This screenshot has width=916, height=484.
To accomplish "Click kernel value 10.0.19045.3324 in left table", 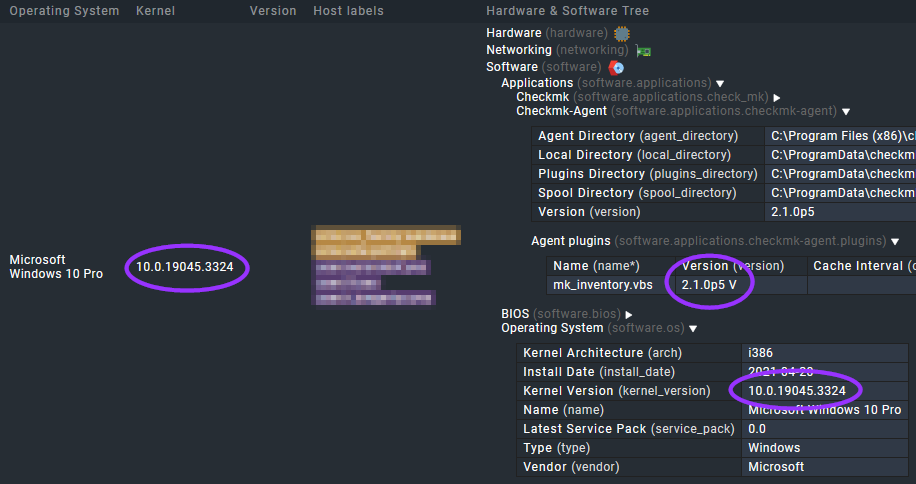I will (185, 267).
